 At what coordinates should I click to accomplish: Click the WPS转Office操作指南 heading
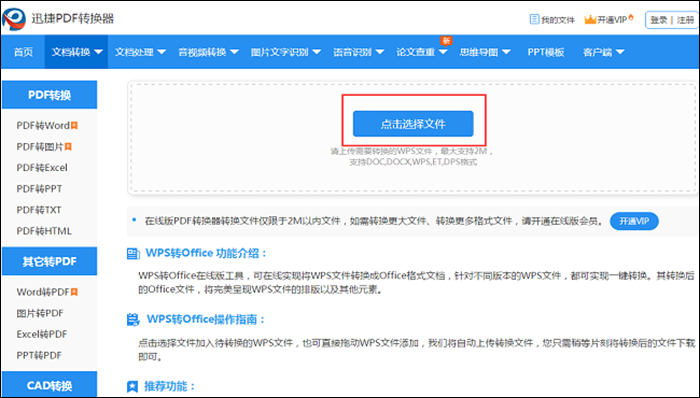tap(206, 319)
